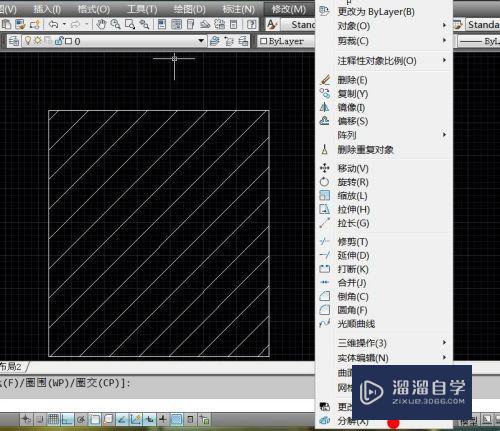500x431 pixels.
Task: Choose 偏移(S) offset in Modify menu
Action: (383, 121)
